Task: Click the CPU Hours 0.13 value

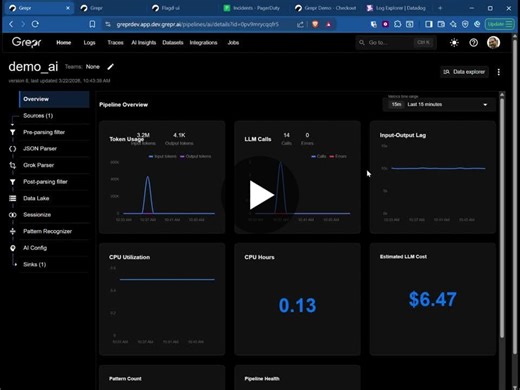Action: 297,305
